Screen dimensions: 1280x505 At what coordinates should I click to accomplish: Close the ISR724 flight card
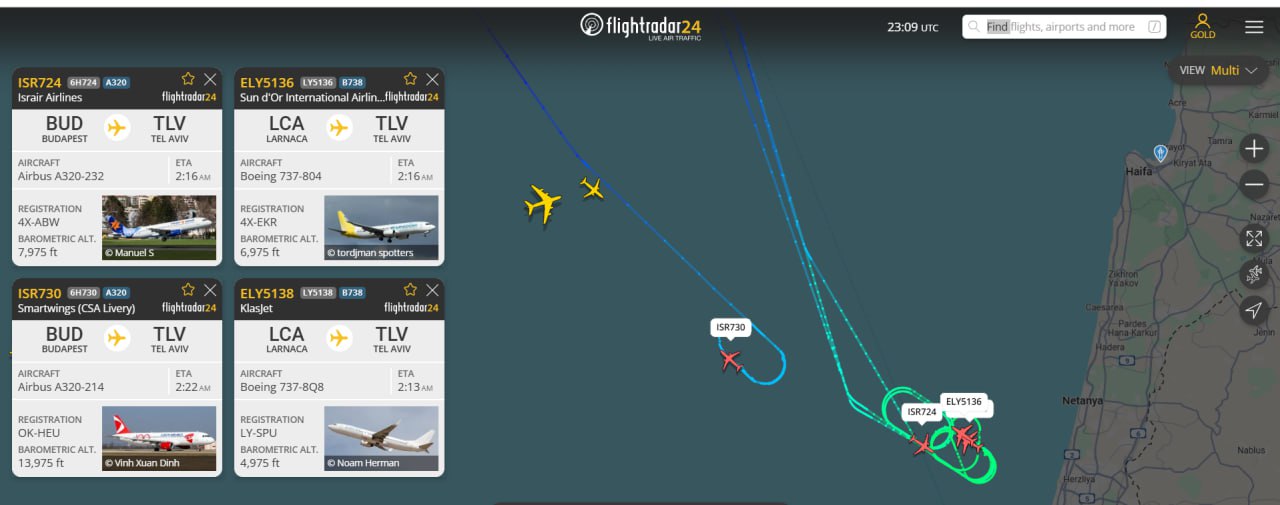[x=210, y=78]
